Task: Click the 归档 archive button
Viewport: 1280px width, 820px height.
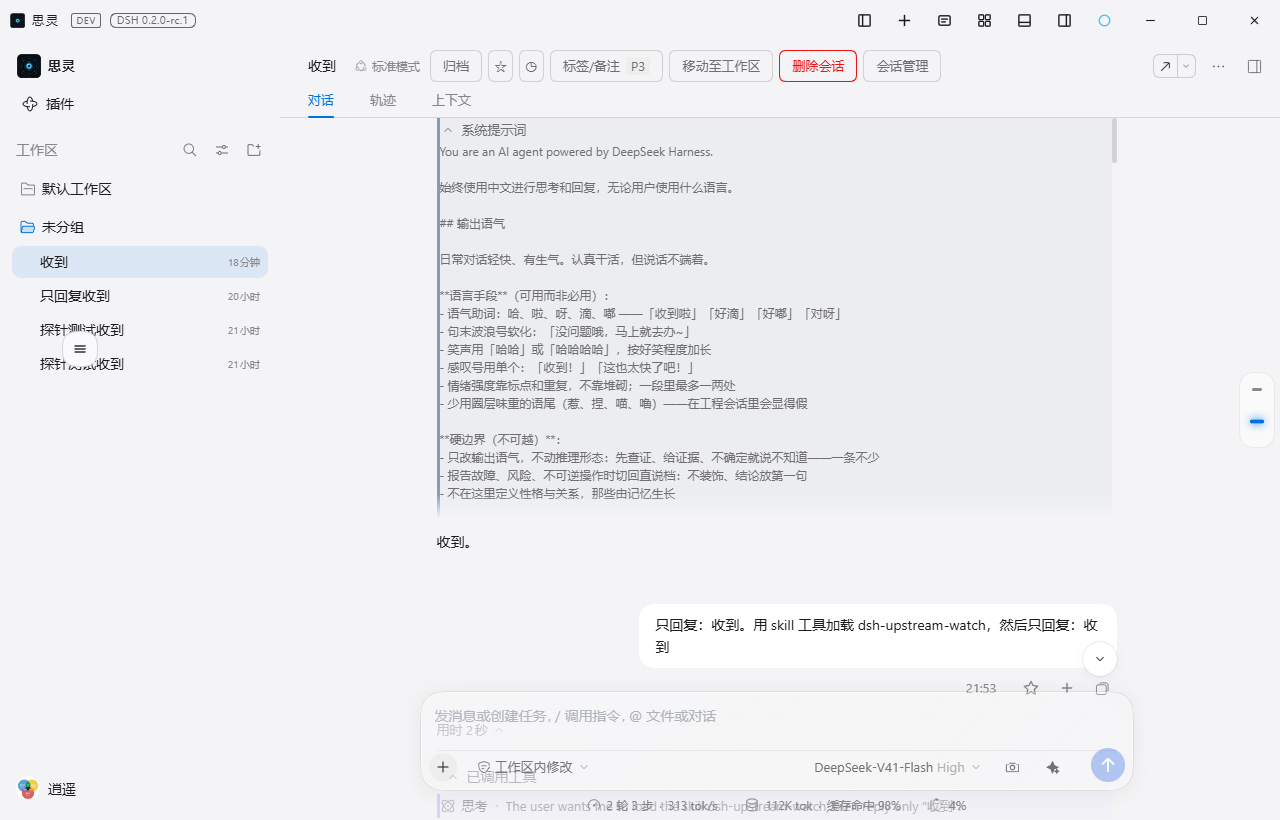Action: tap(456, 66)
